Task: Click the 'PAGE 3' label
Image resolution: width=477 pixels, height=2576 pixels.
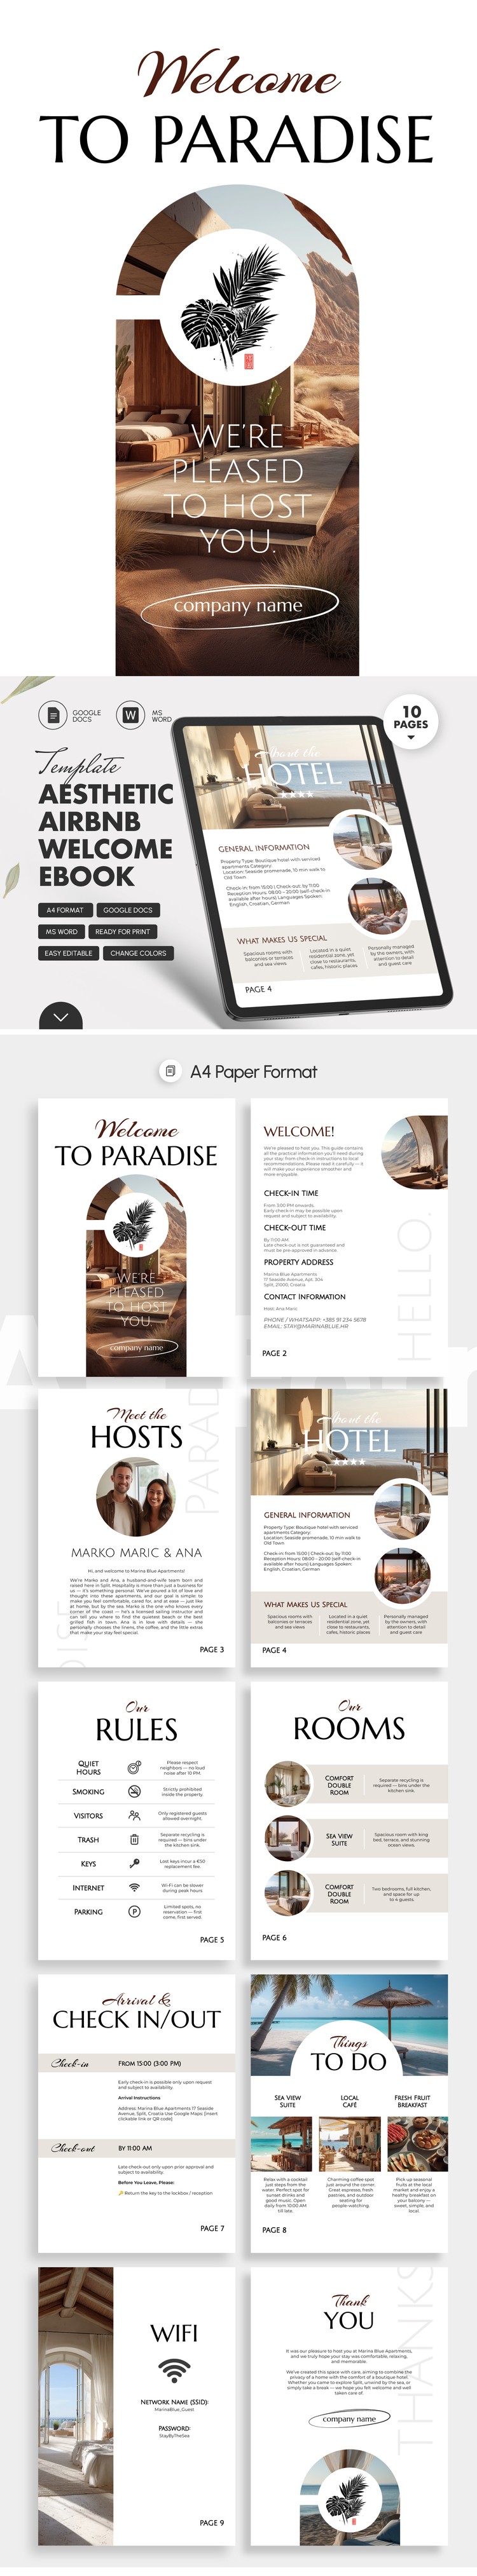Action: click(x=212, y=1649)
